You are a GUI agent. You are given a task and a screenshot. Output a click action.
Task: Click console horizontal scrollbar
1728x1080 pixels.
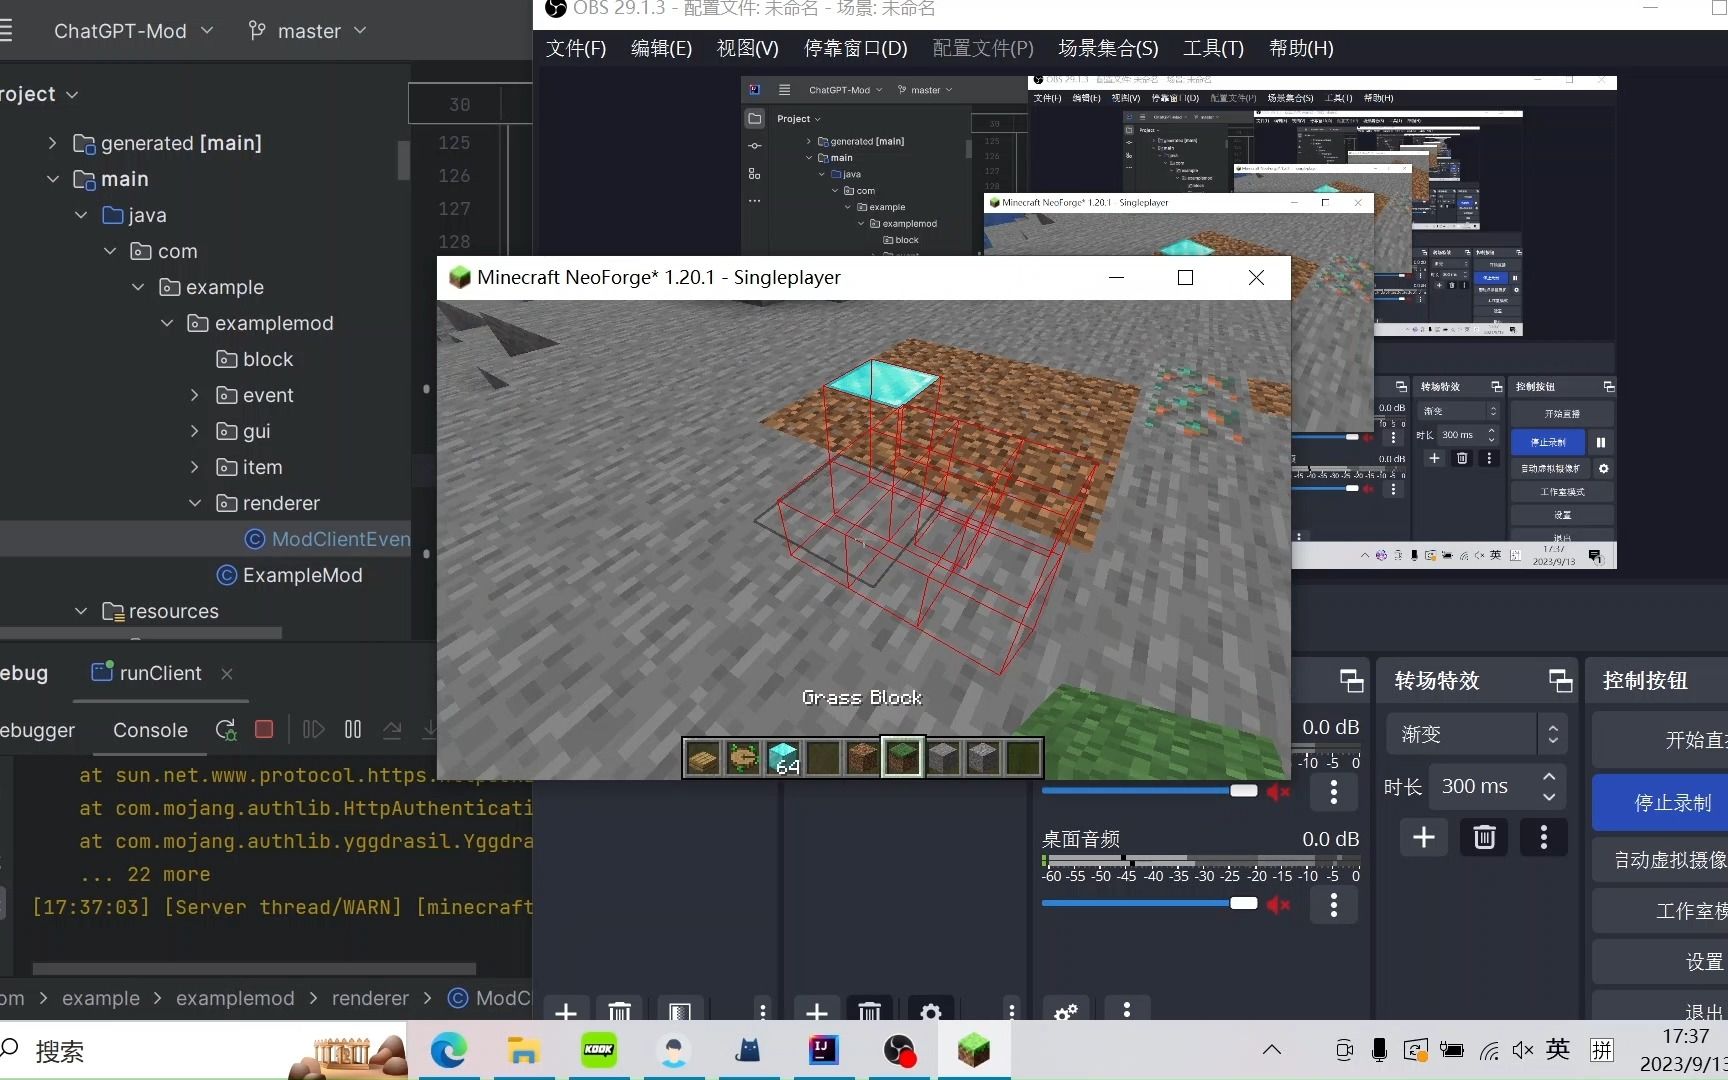point(254,968)
